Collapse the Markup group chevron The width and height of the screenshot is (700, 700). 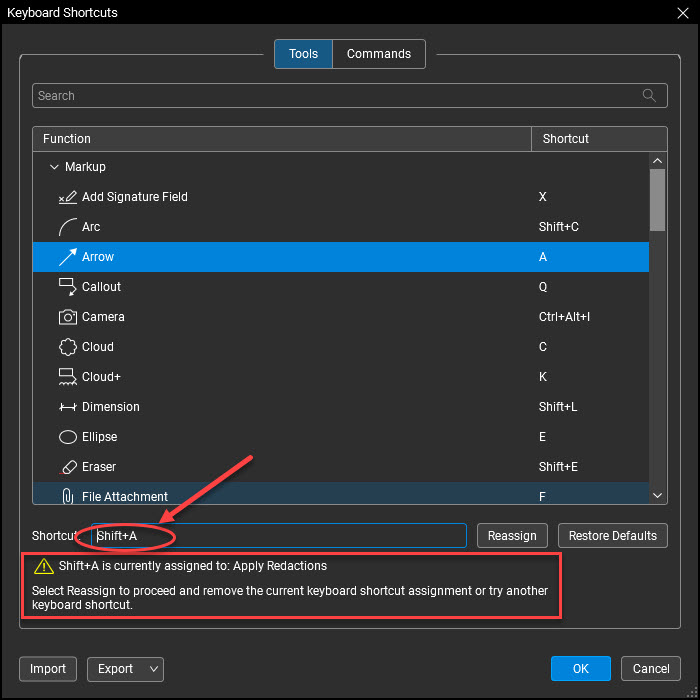click(x=54, y=167)
